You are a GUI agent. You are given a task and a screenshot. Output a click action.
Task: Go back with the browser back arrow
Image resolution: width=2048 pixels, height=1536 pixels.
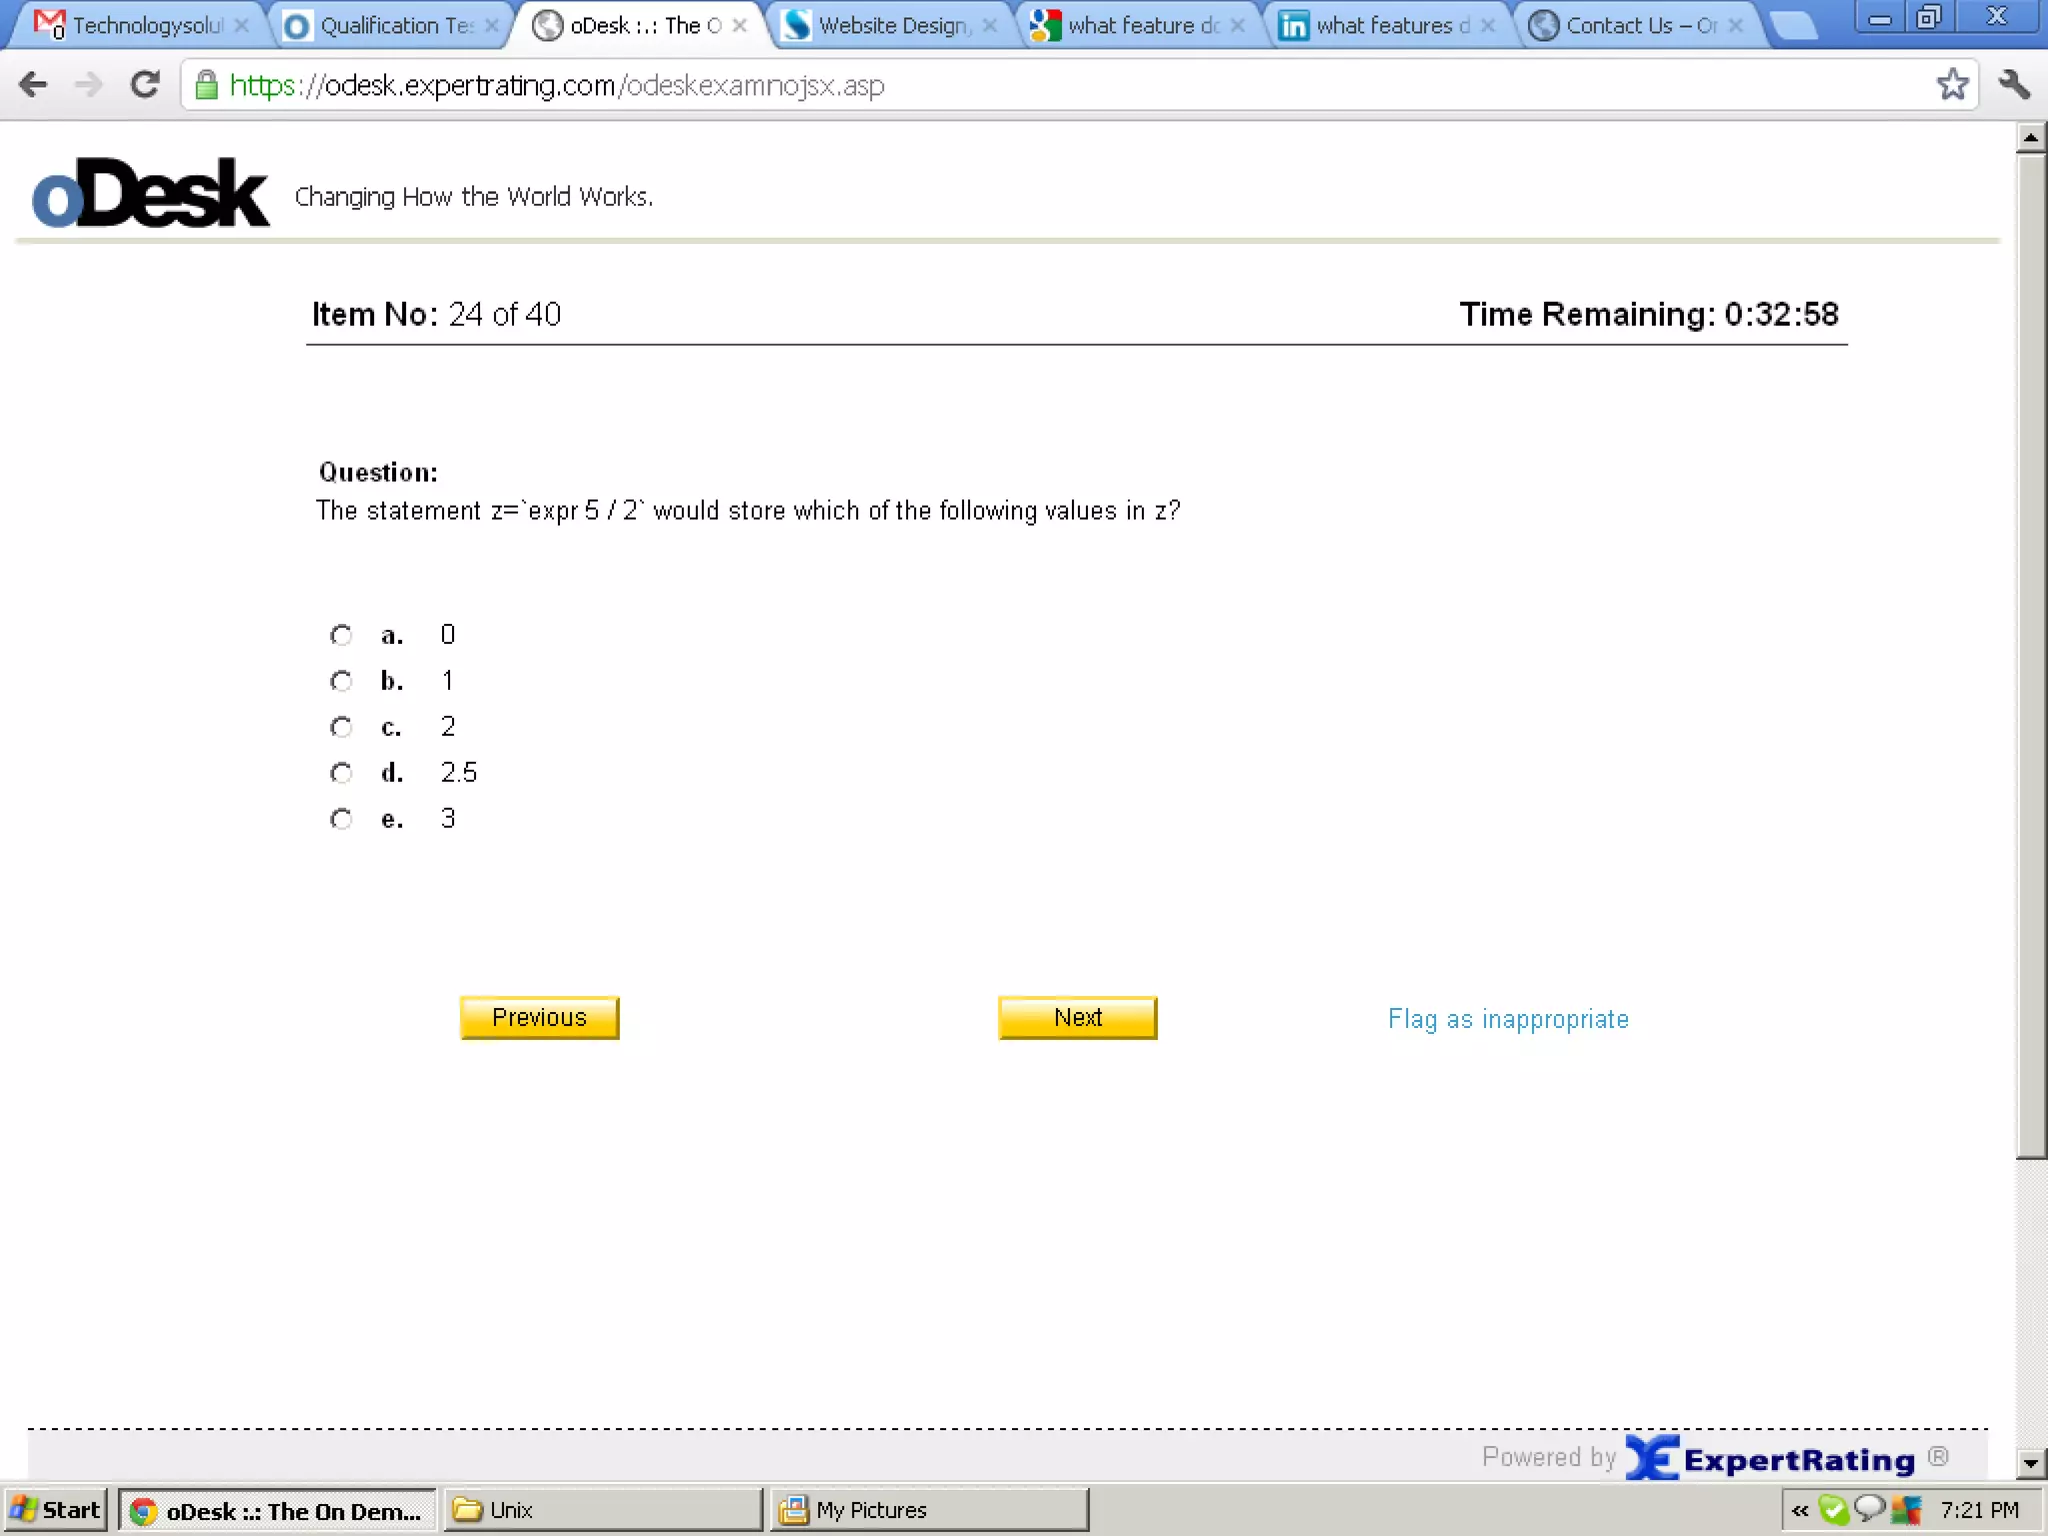point(33,85)
